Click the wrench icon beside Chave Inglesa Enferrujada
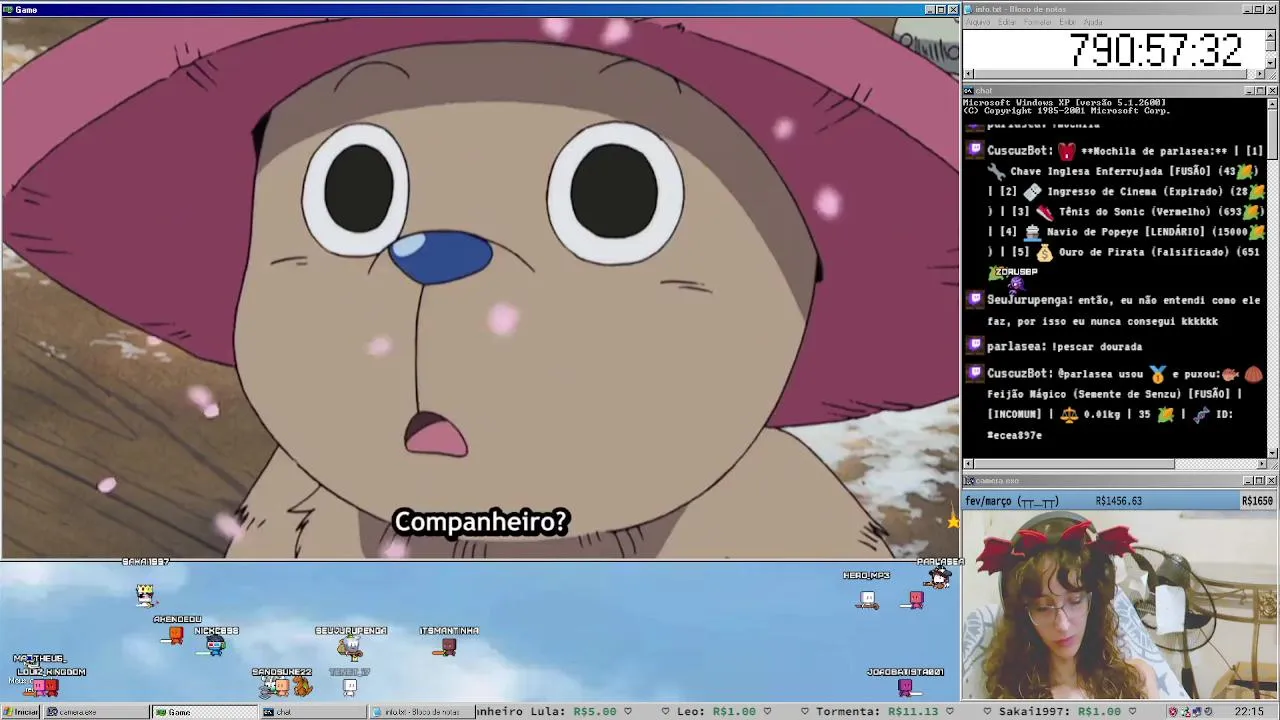The height and width of the screenshot is (720, 1280). click(996, 172)
